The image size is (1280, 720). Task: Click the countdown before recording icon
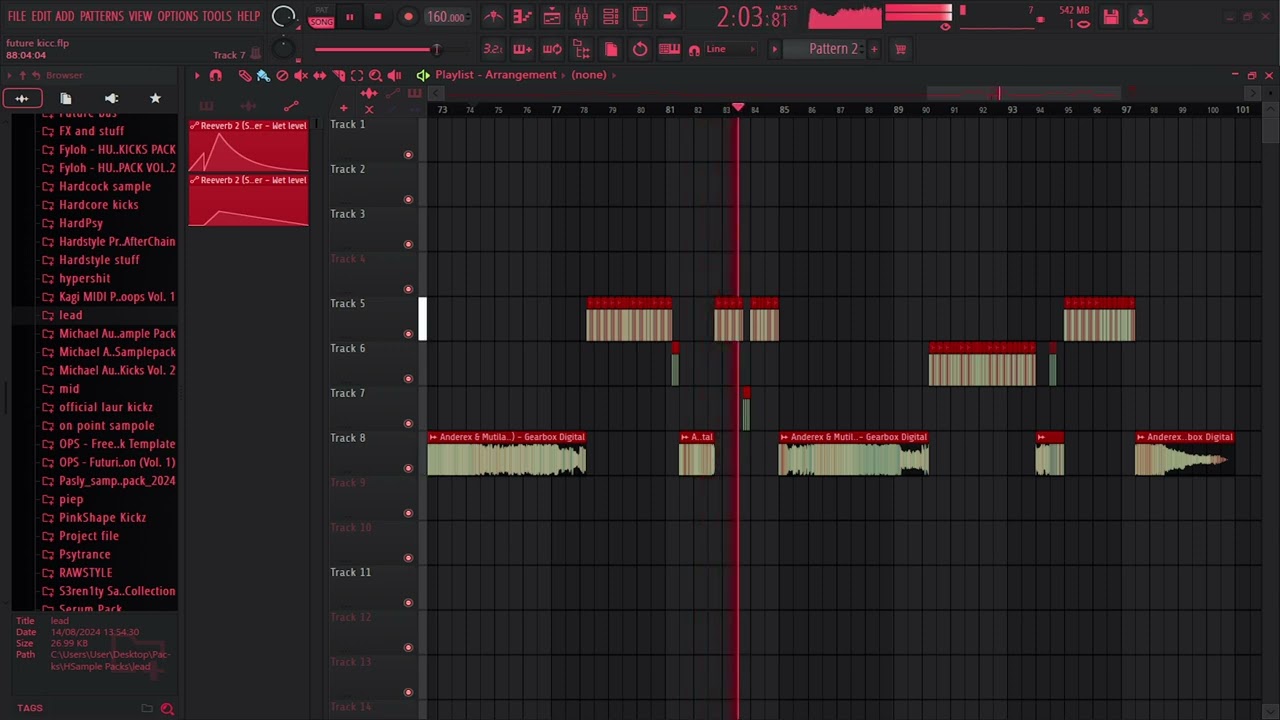[493, 49]
